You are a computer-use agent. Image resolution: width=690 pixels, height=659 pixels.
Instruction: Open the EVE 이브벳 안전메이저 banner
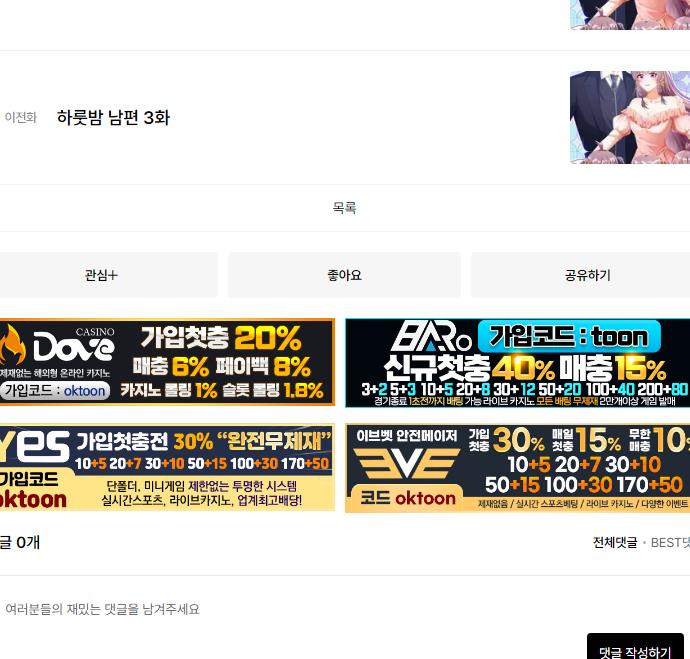pos(518,468)
